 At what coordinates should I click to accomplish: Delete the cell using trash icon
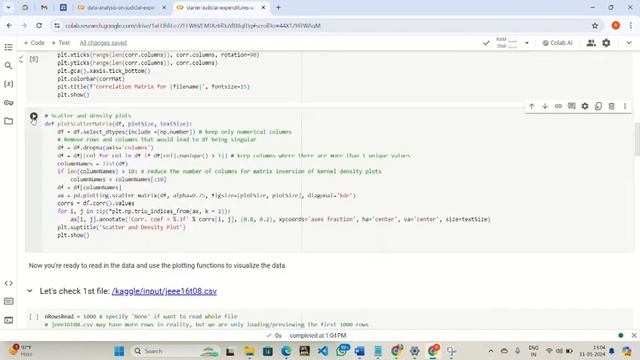tap(611, 106)
